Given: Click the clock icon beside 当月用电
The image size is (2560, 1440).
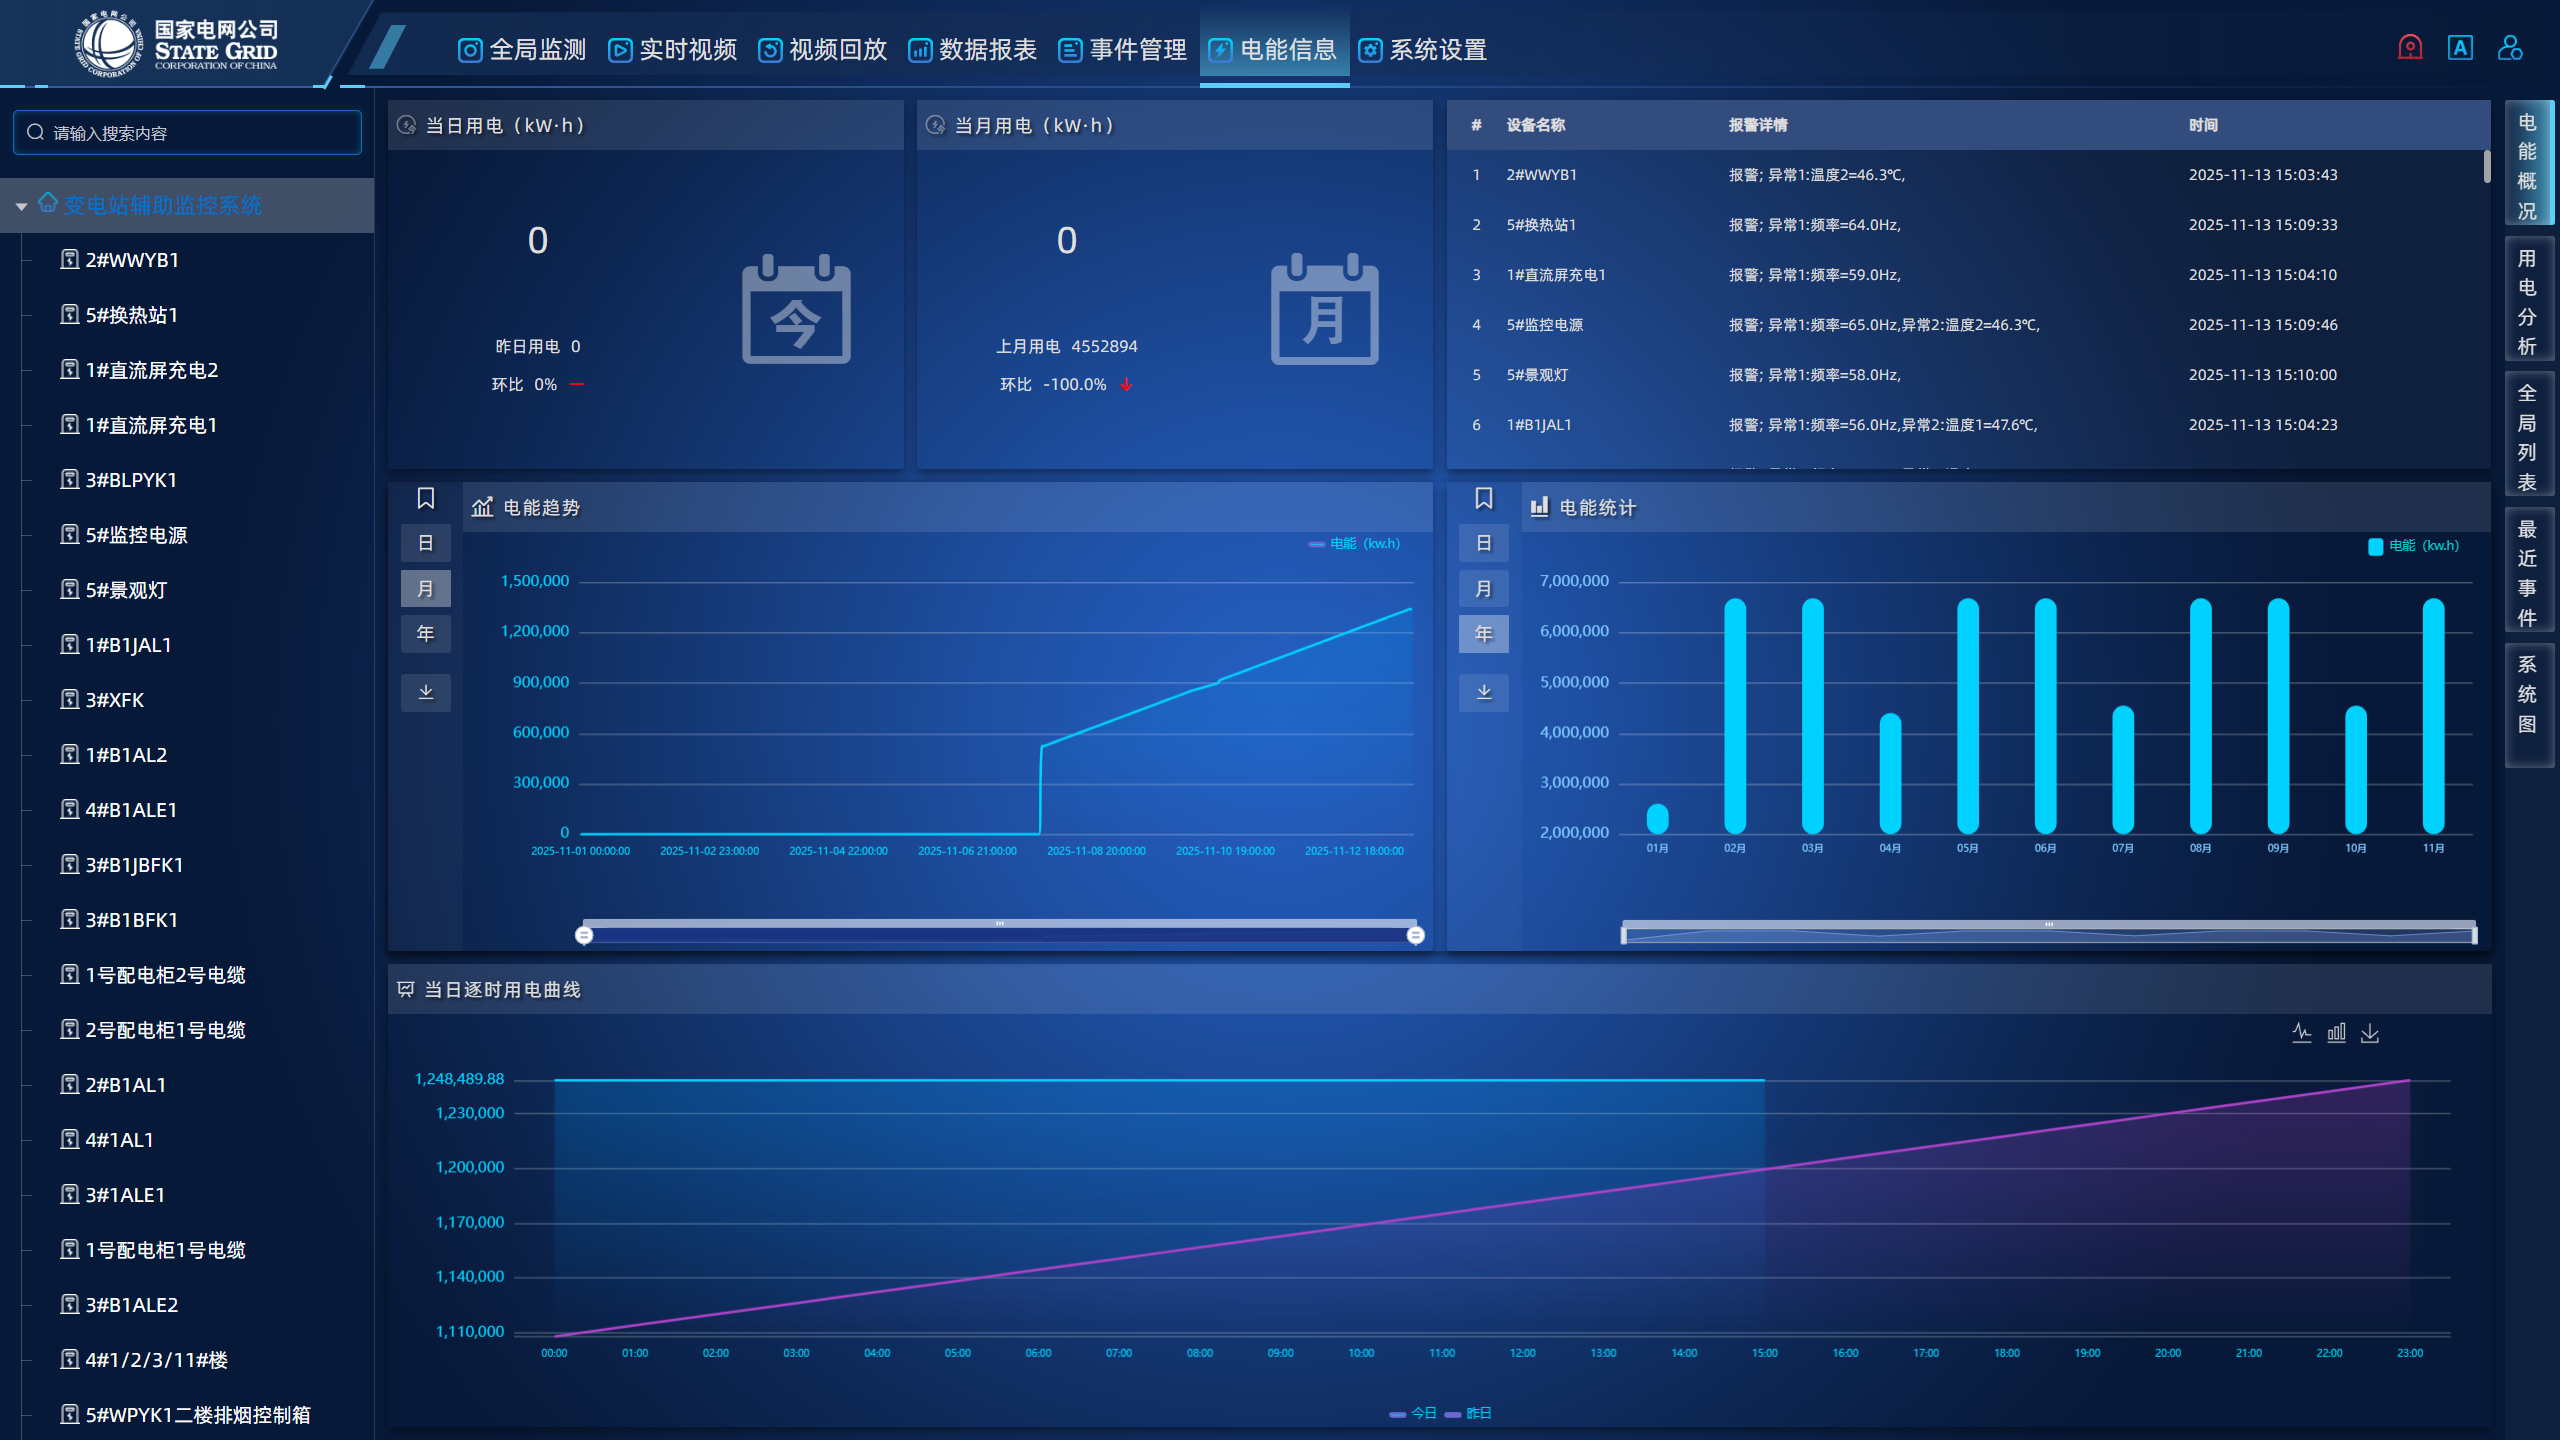Looking at the screenshot, I should (936, 125).
